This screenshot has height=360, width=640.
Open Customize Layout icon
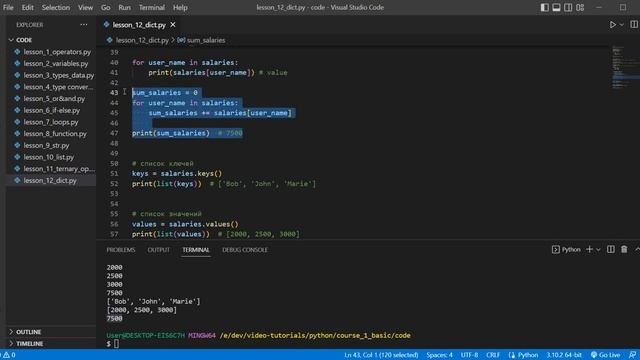pos(580,7)
